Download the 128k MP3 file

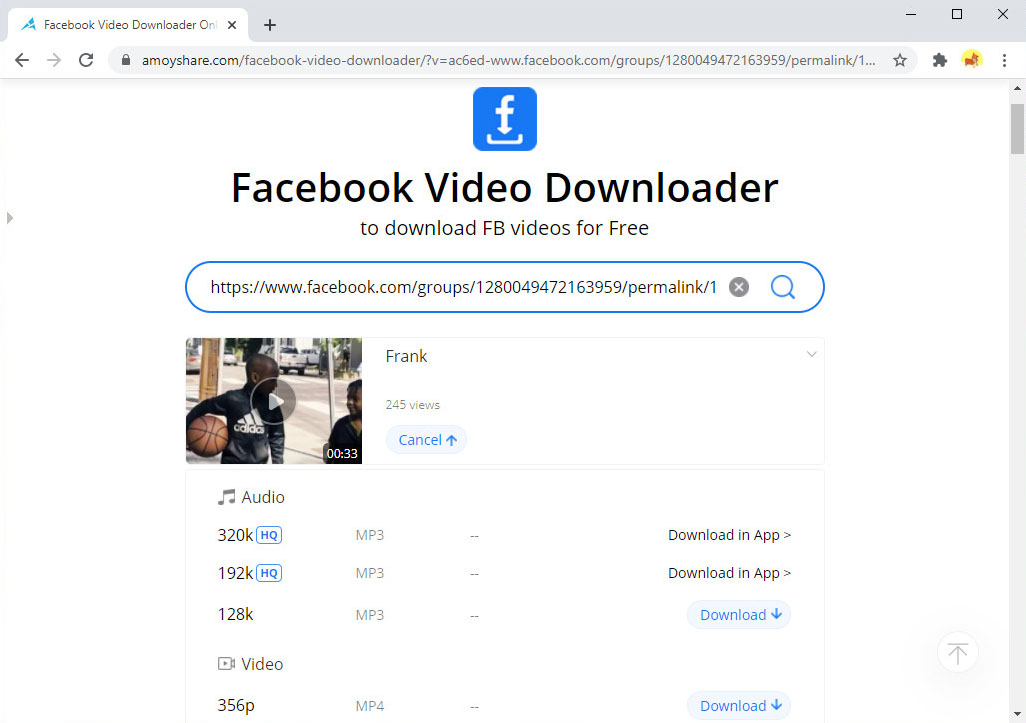[x=738, y=614]
